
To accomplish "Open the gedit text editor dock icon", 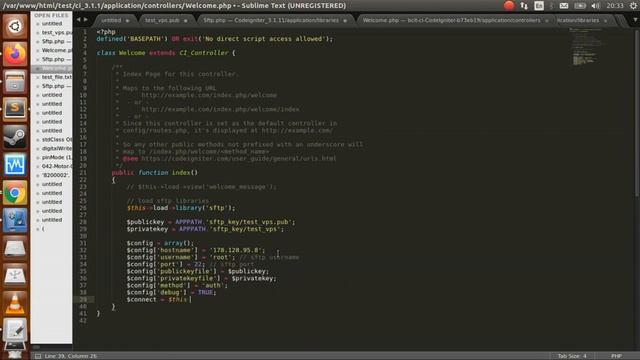I will point(15,330).
